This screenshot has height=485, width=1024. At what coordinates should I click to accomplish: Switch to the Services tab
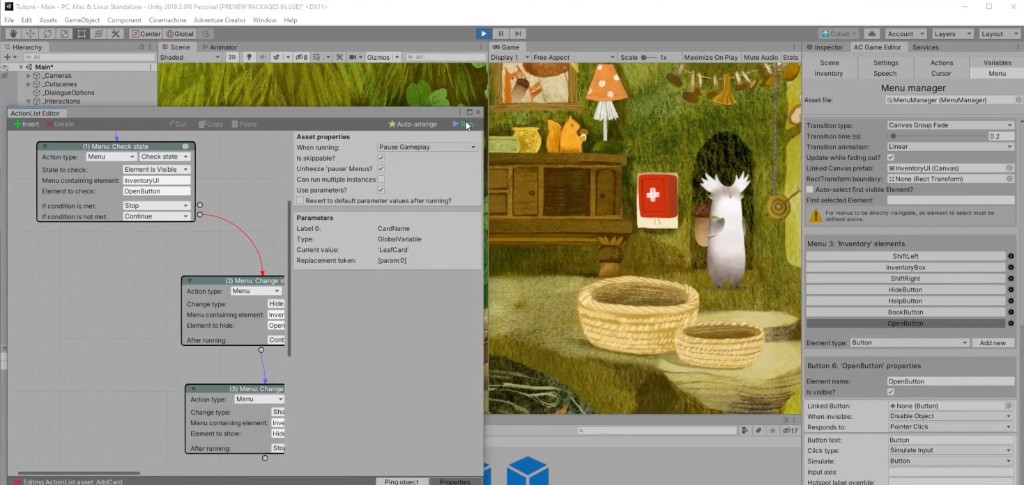[925, 47]
